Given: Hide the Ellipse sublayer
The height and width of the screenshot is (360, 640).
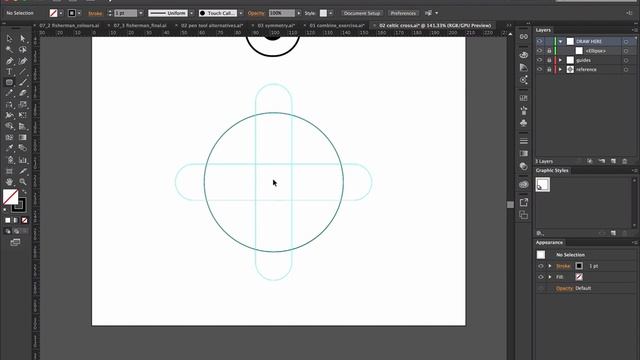Looking at the screenshot, I should pos(540,51).
